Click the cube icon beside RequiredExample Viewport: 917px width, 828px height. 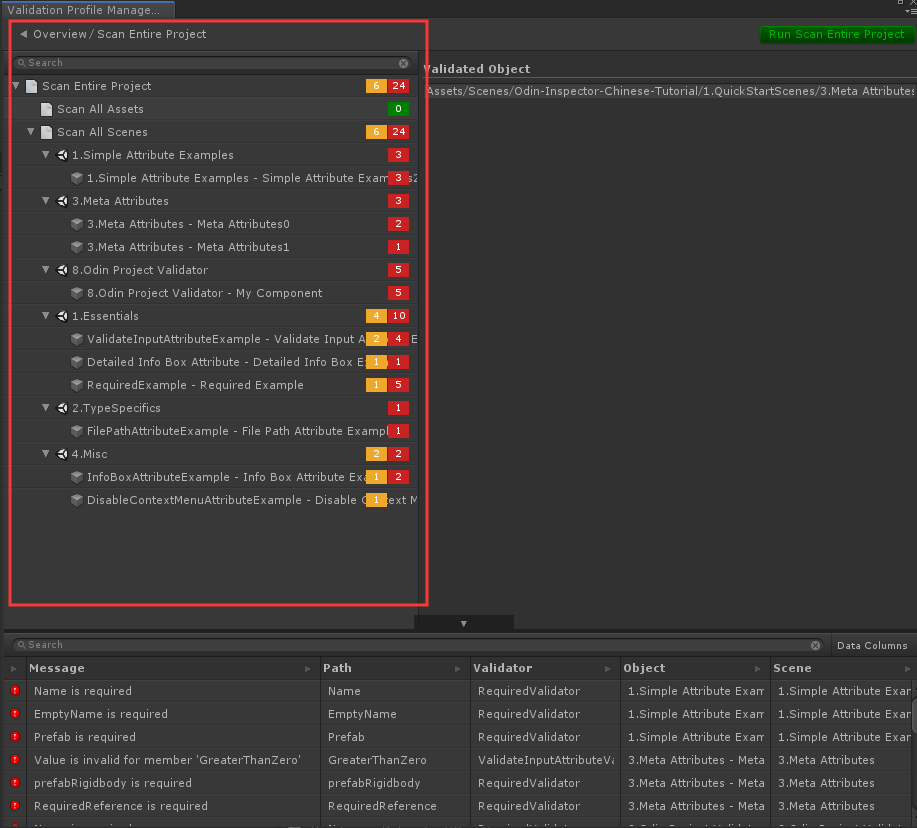pos(77,385)
